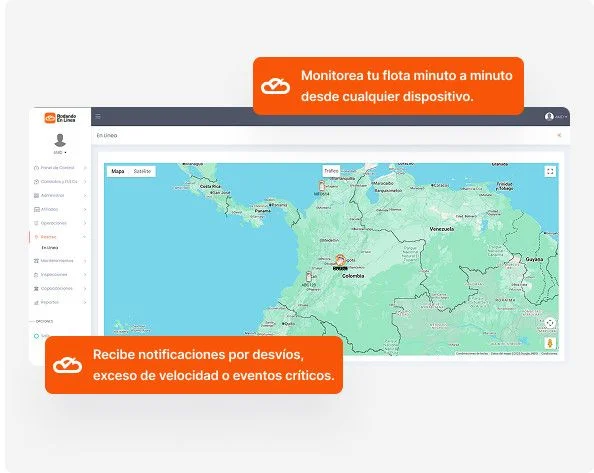The image size is (594, 473).
Task: Click the Reportes sidebar icon
Action: point(36,302)
